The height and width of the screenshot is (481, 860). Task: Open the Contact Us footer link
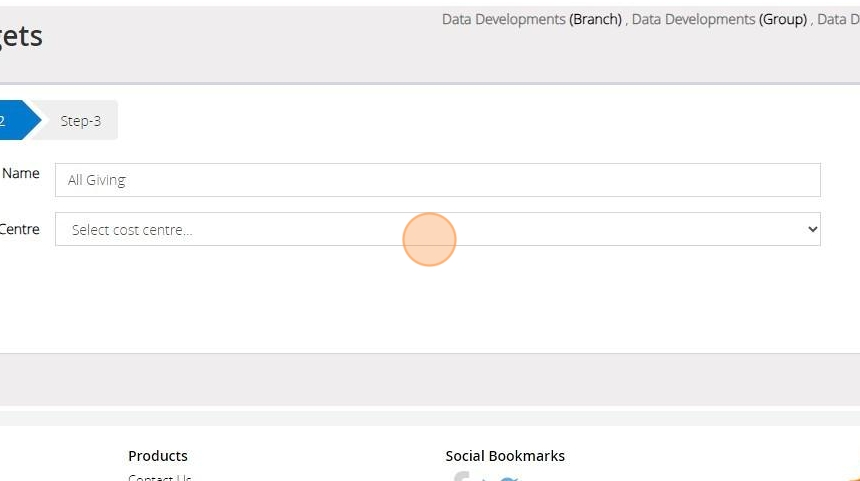click(x=160, y=478)
